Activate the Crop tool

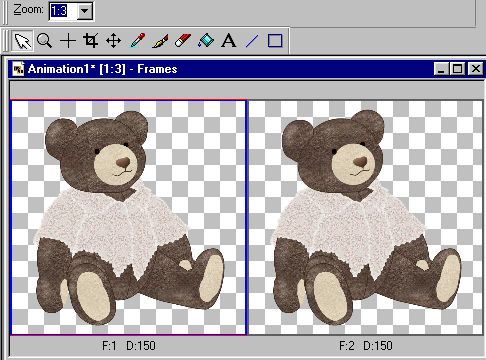pos(91,41)
